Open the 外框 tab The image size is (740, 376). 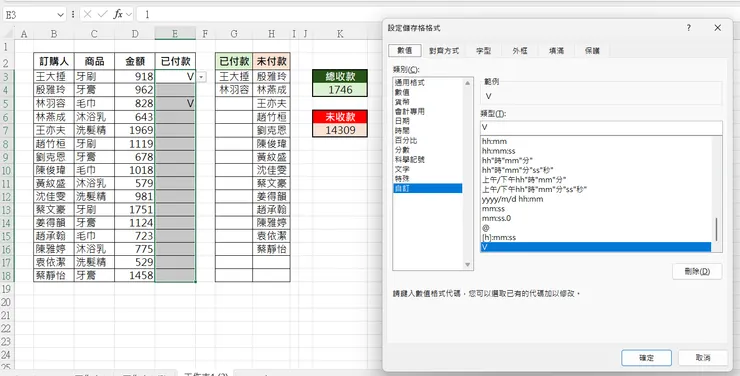[x=520, y=50]
